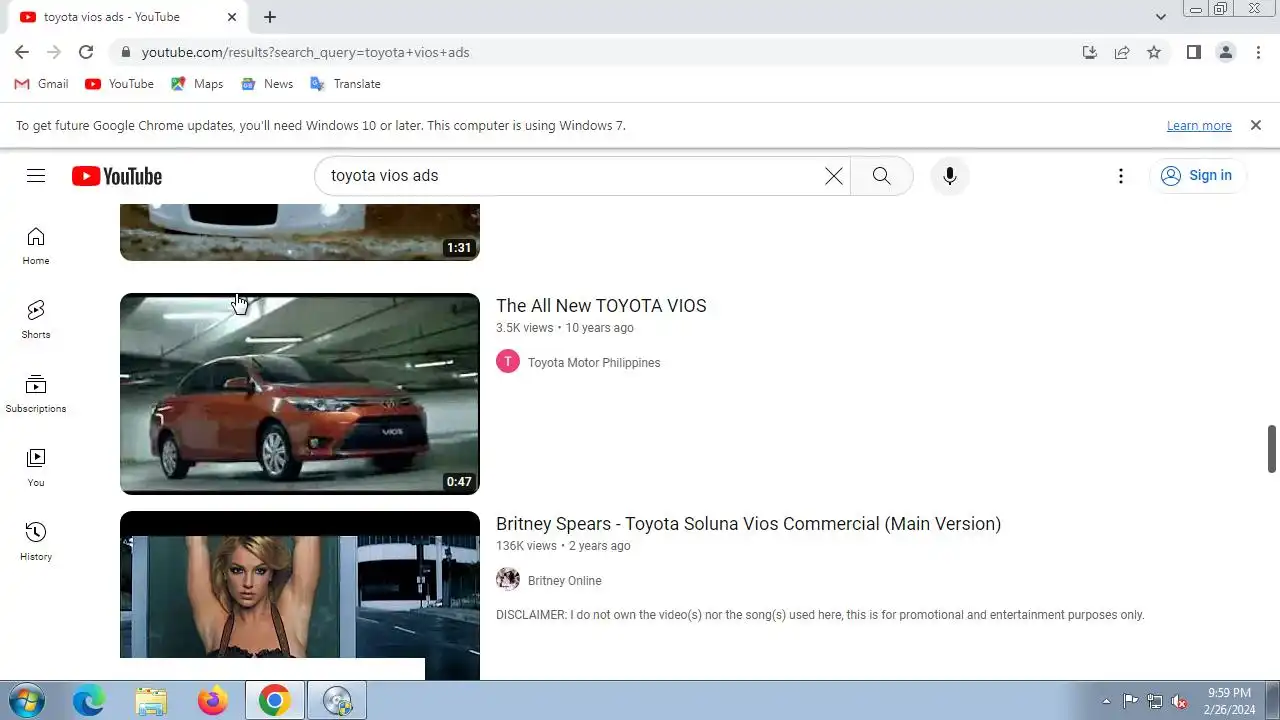Dismiss the Chrome update notification bar
Screen dimensions: 1280x720
tap(1256, 125)
